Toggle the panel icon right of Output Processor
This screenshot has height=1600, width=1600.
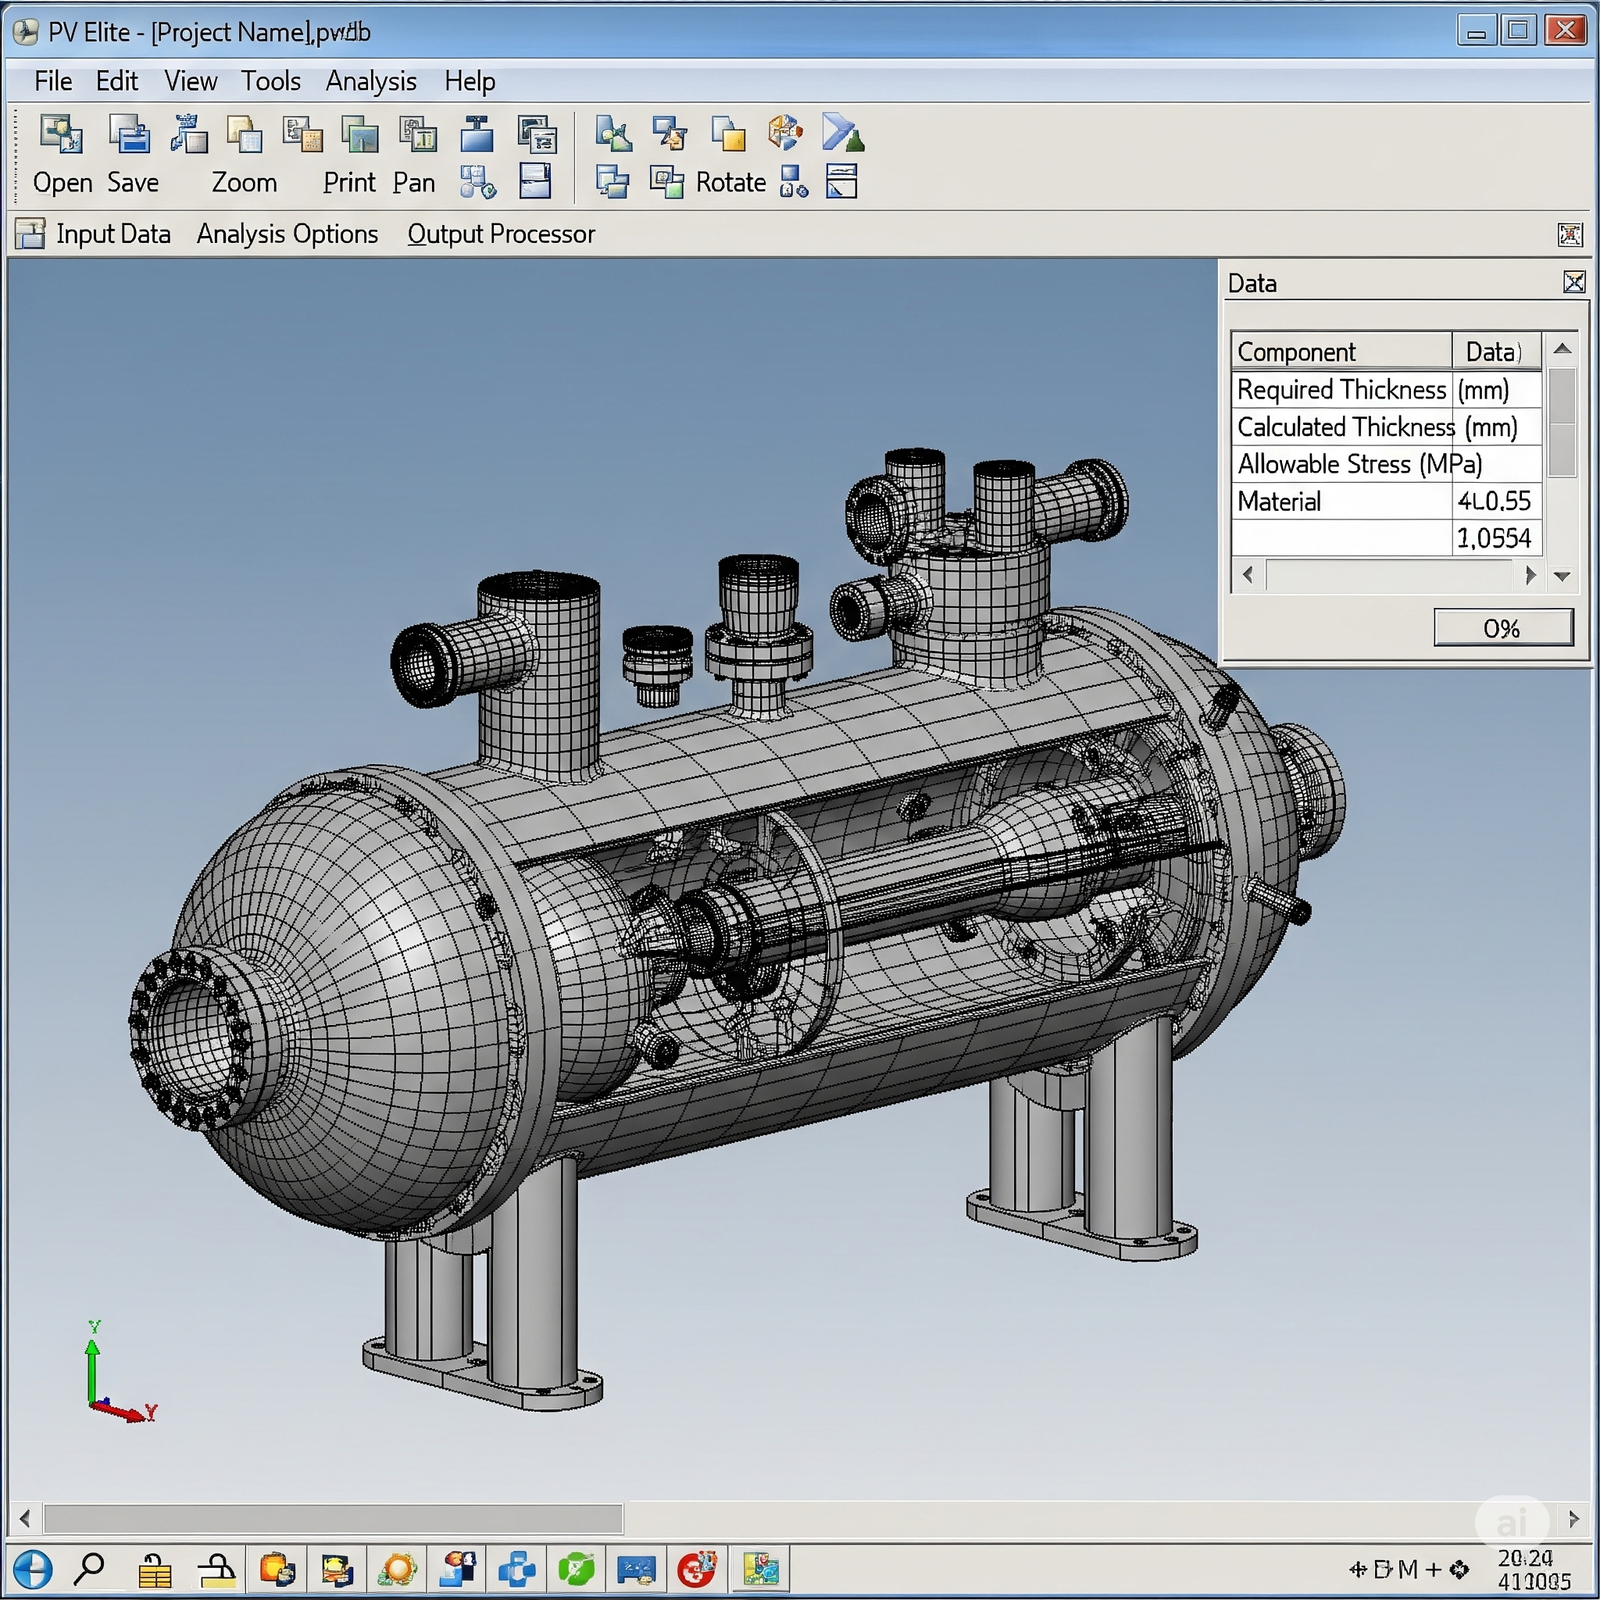pos(1570,234)
